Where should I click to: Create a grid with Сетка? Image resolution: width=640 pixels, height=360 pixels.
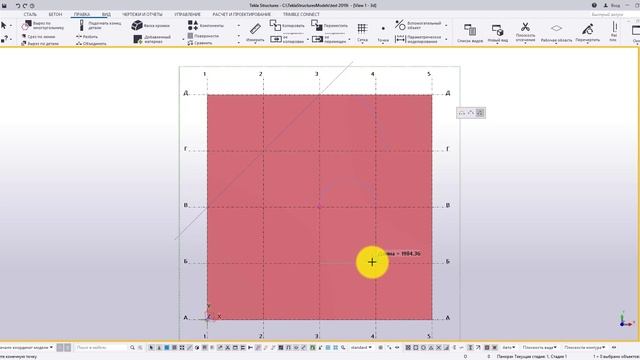[362, 33]
